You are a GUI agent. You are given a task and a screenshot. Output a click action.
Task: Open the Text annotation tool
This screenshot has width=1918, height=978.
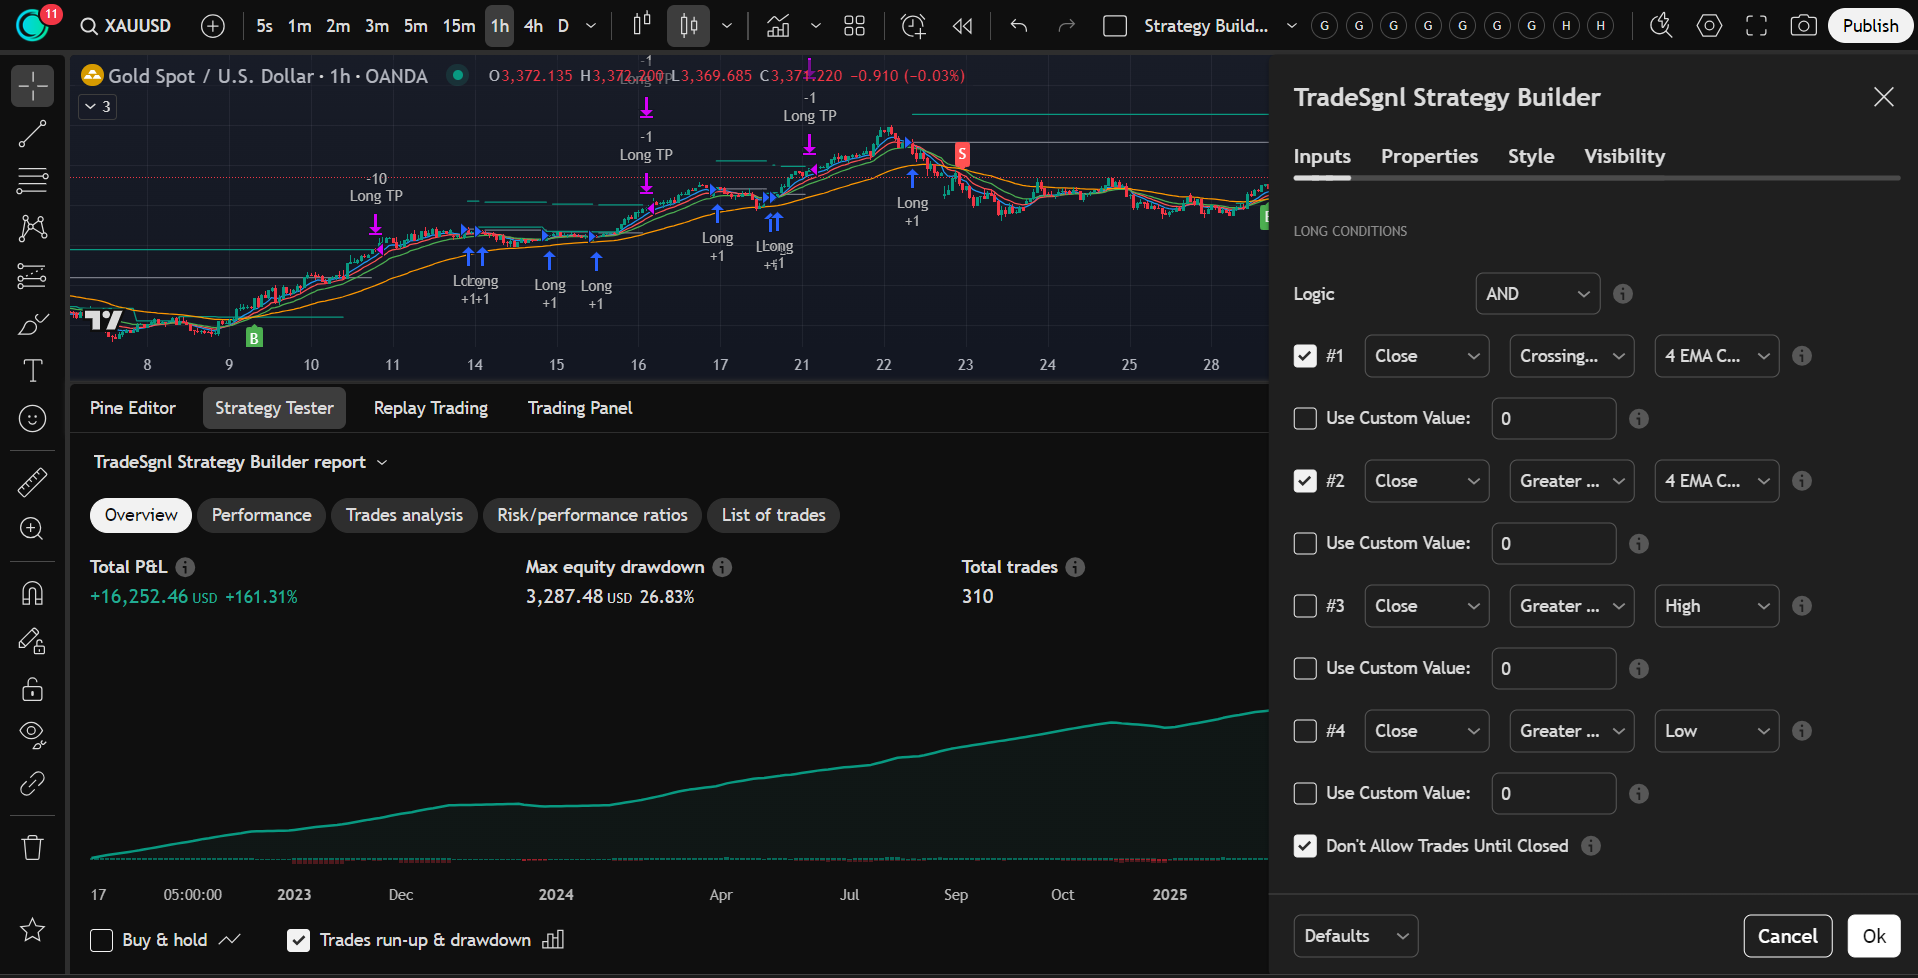pos(32,370)
